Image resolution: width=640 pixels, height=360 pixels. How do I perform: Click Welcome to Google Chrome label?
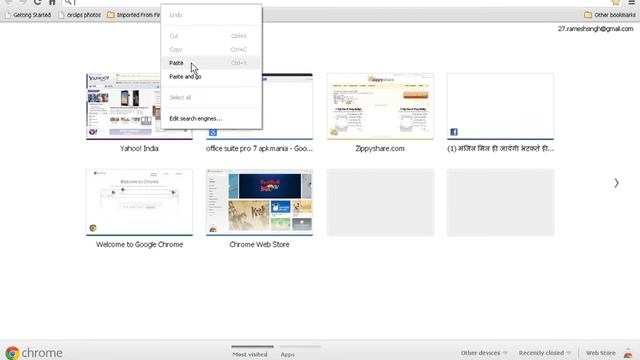pos(139,244)
